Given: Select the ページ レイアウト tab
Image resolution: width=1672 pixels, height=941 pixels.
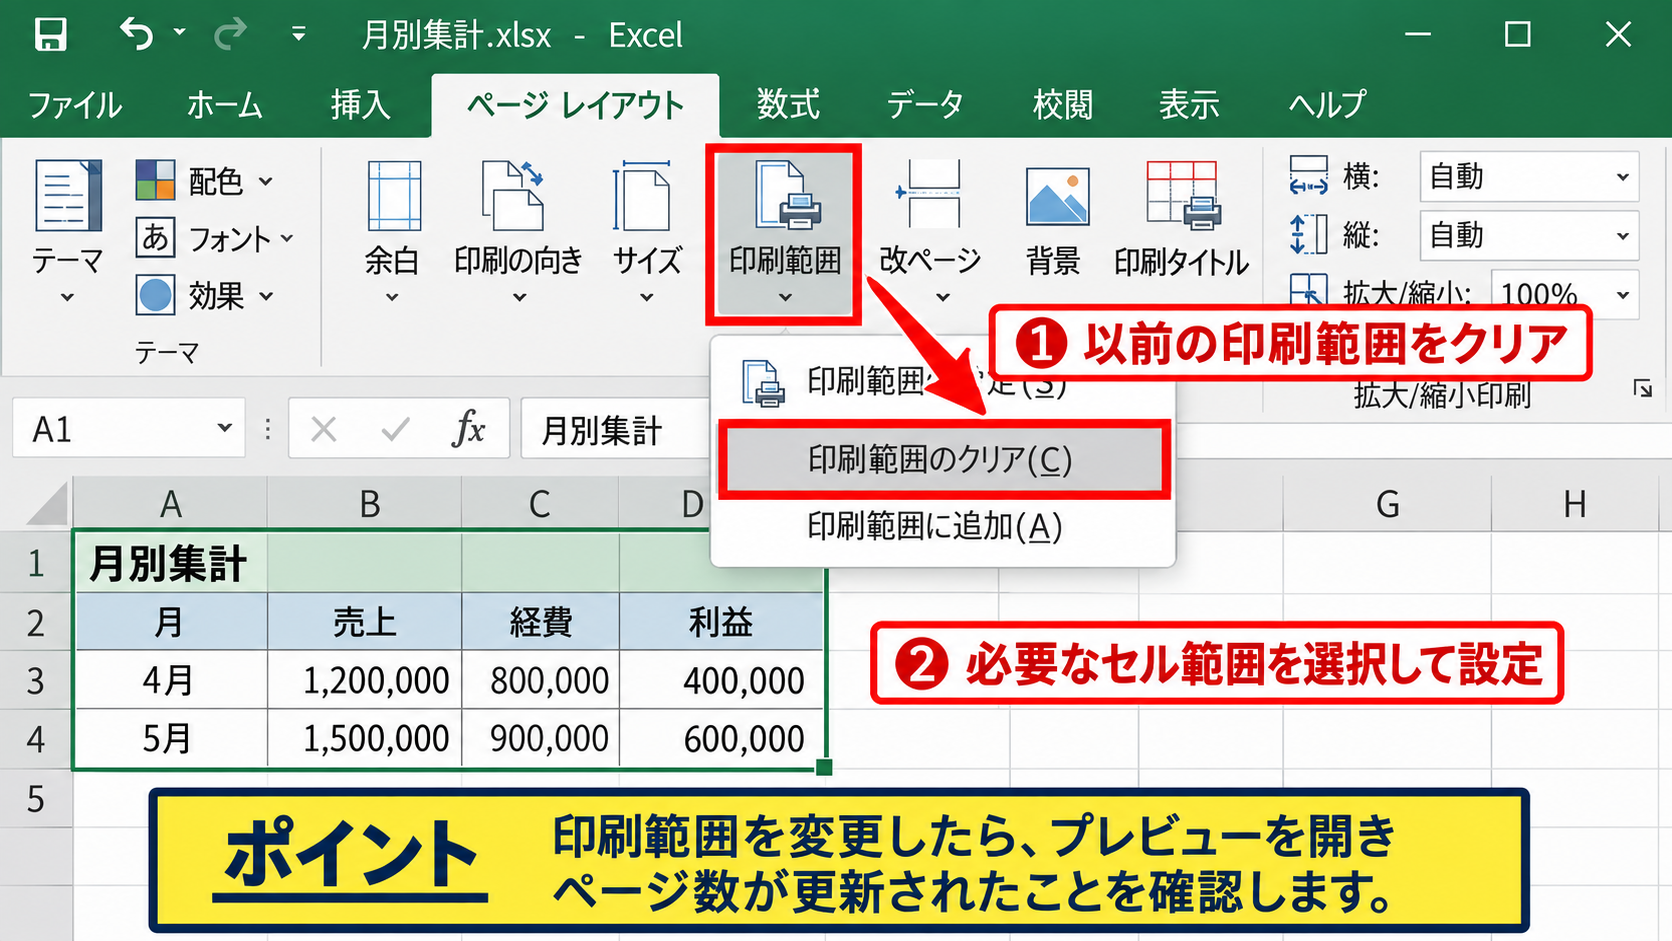Looking at the screenshot, I should pyautogui.click(x=575, y=105).
